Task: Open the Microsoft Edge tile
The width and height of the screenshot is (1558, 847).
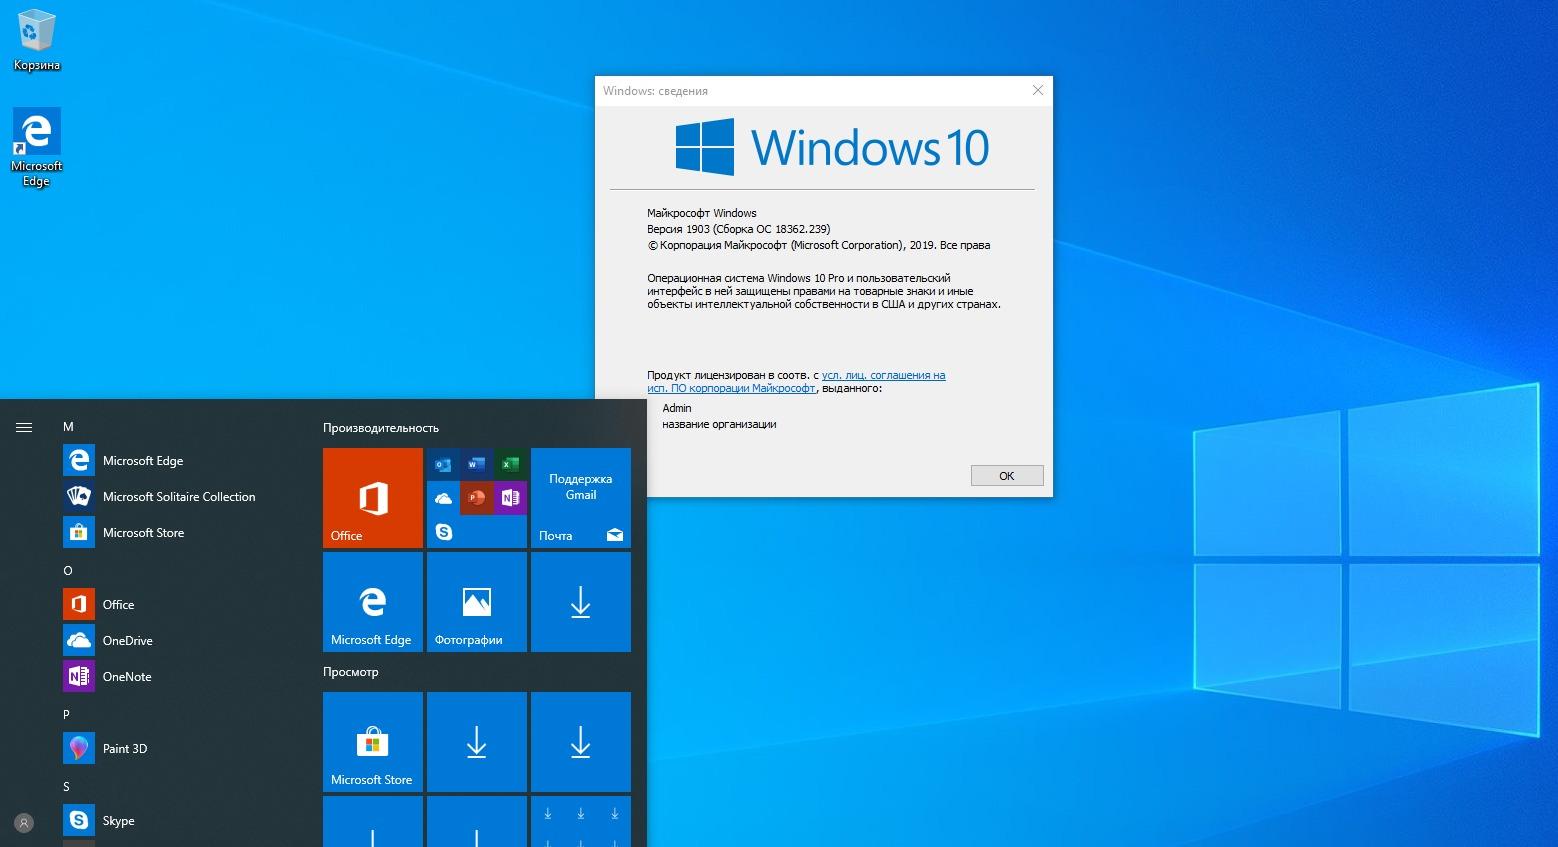Action: 373,602
